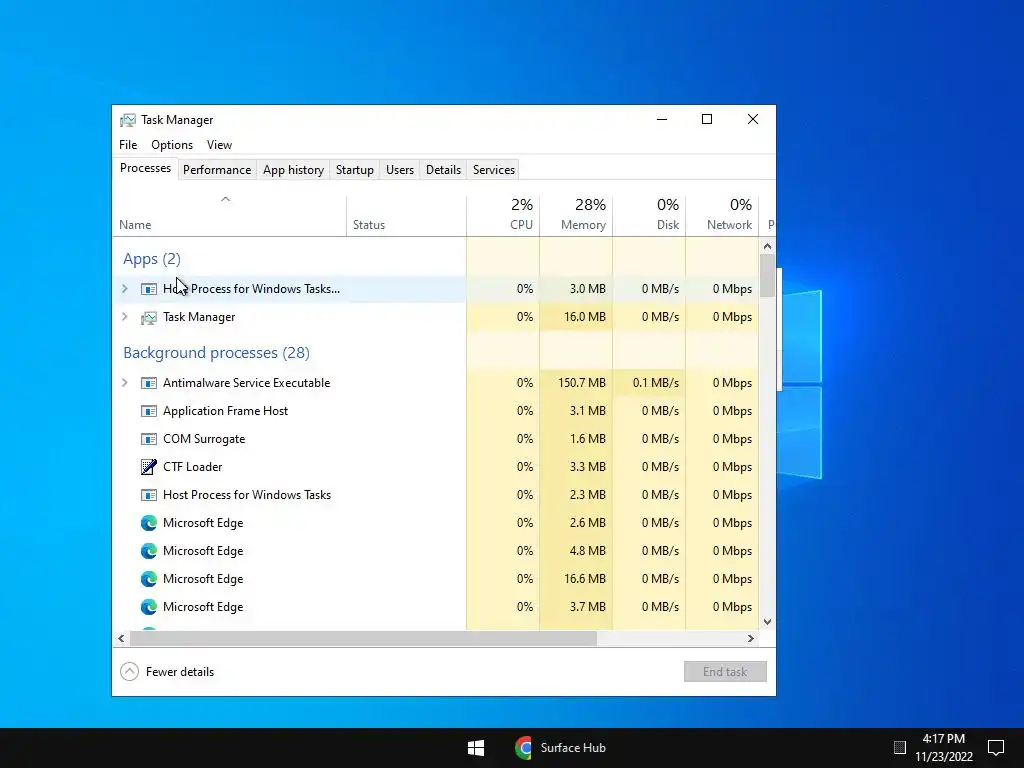
Task: Expand the Host Process for Windows Tasks app row
Action: coord(125,289)
